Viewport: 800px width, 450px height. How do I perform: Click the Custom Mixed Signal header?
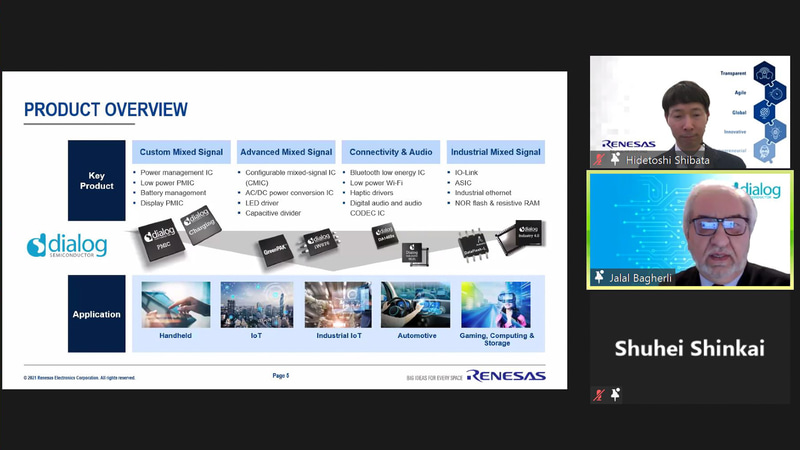(x=181, y=152)
